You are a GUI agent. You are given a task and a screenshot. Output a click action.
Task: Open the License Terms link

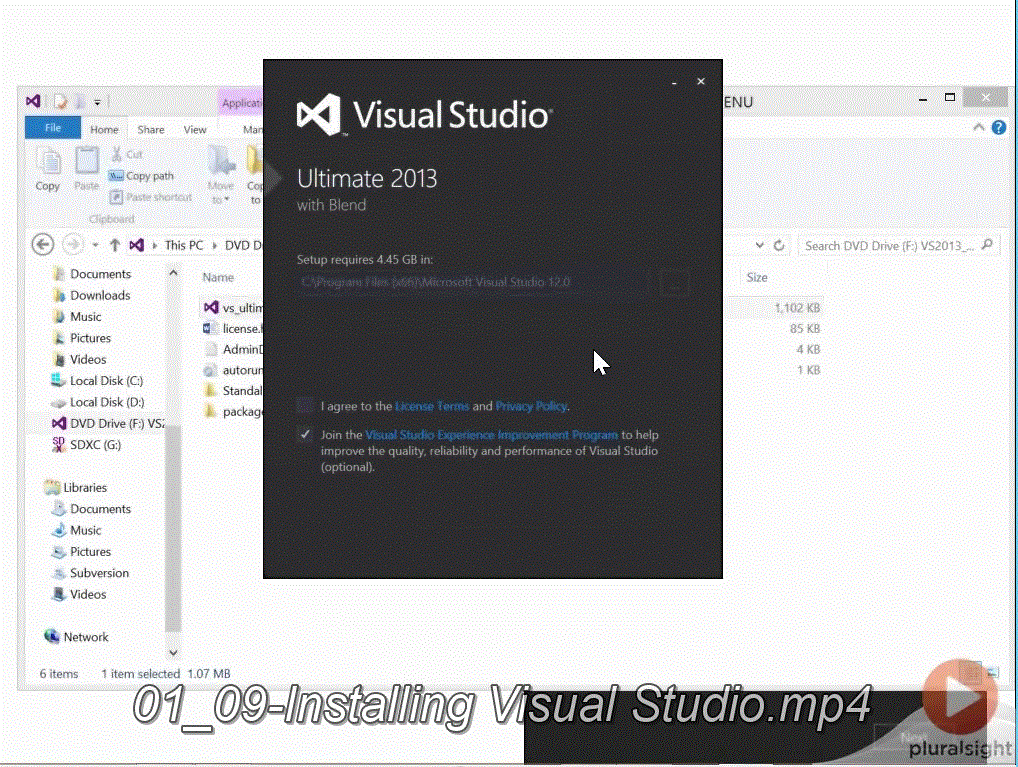tap(432, 406)
